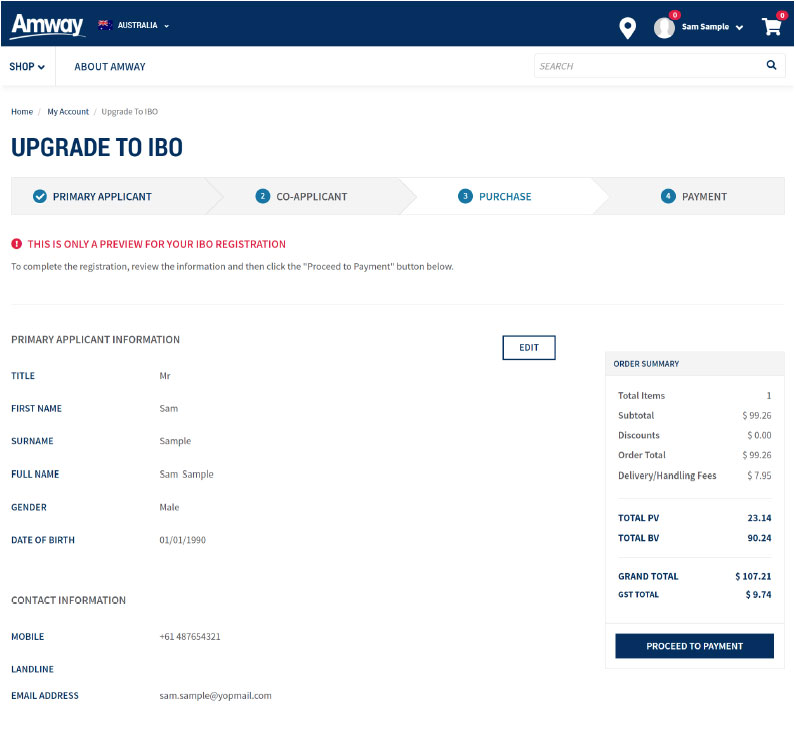Click the Discounts $ 0.00 value
Screen dimensions: 796x729
(759, 435)
